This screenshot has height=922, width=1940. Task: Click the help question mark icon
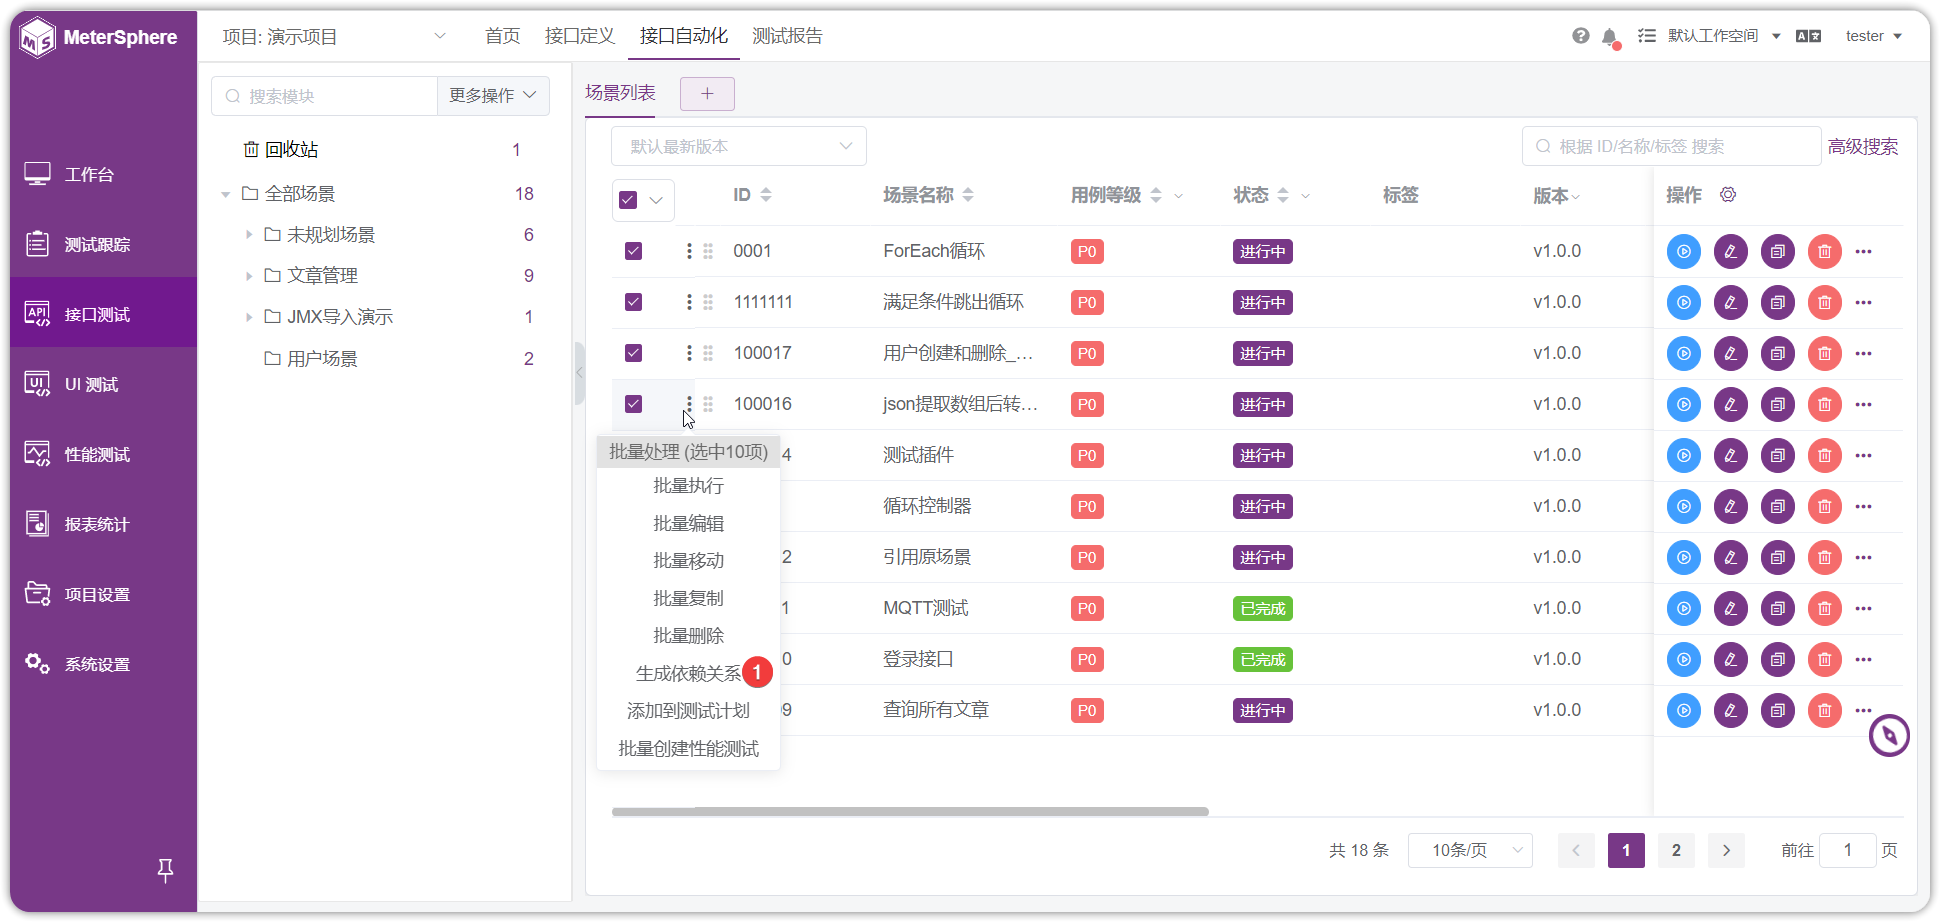[1580, 36]
